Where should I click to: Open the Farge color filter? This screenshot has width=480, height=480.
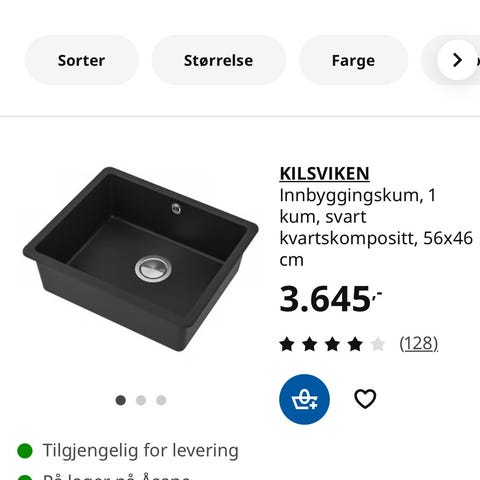click(x=353, y=60)
